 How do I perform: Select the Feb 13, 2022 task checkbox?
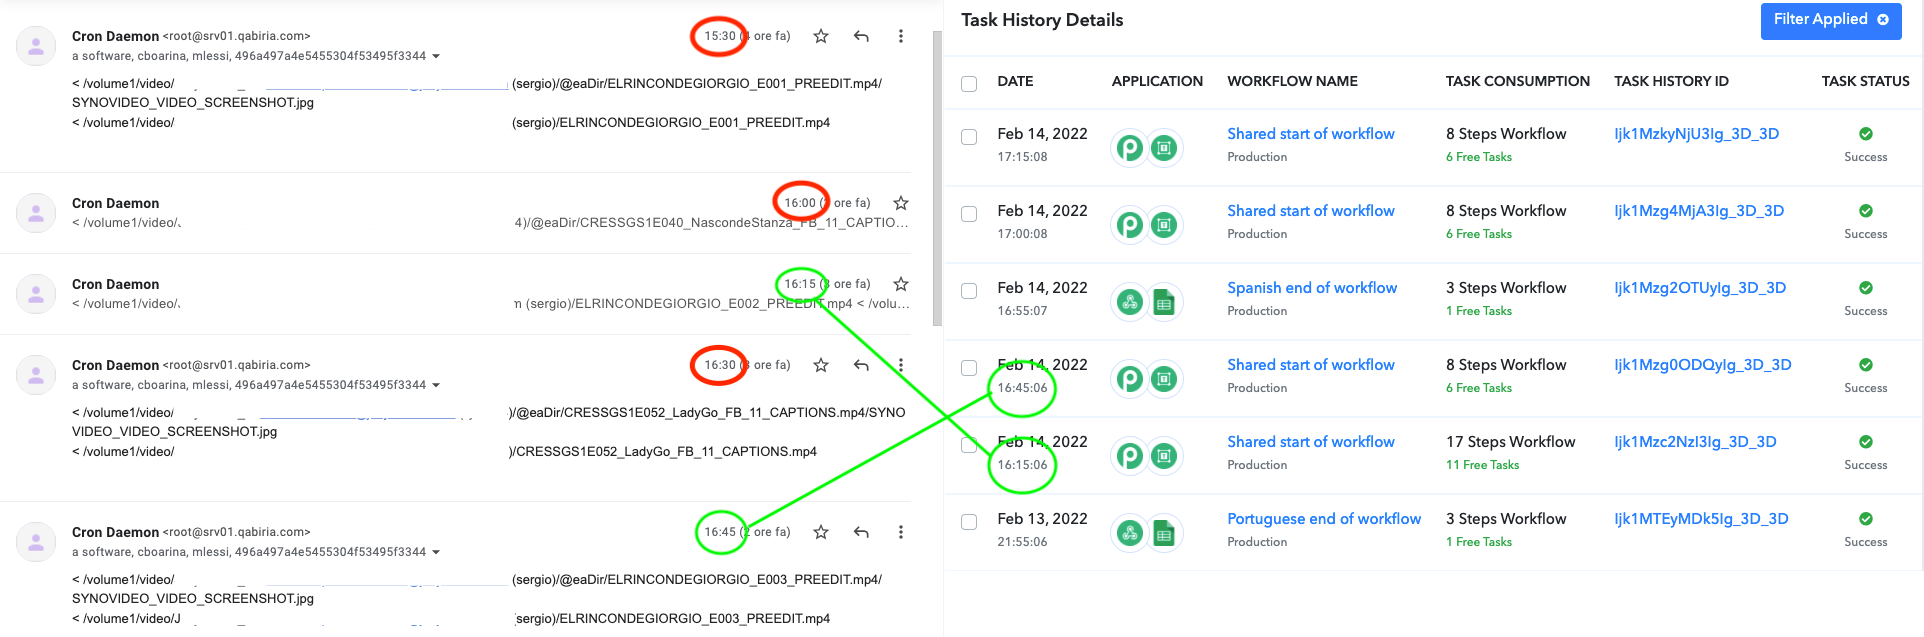point(969,522)
